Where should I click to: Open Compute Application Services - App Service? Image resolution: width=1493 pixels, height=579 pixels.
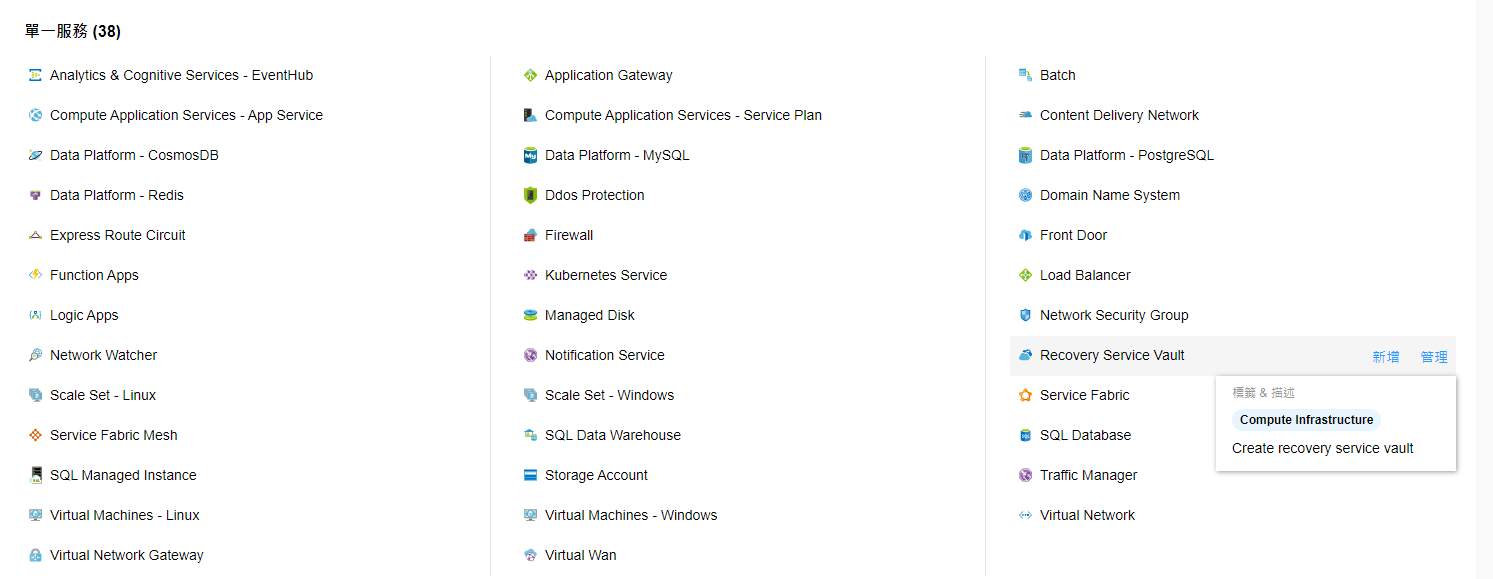pos(186,115)
